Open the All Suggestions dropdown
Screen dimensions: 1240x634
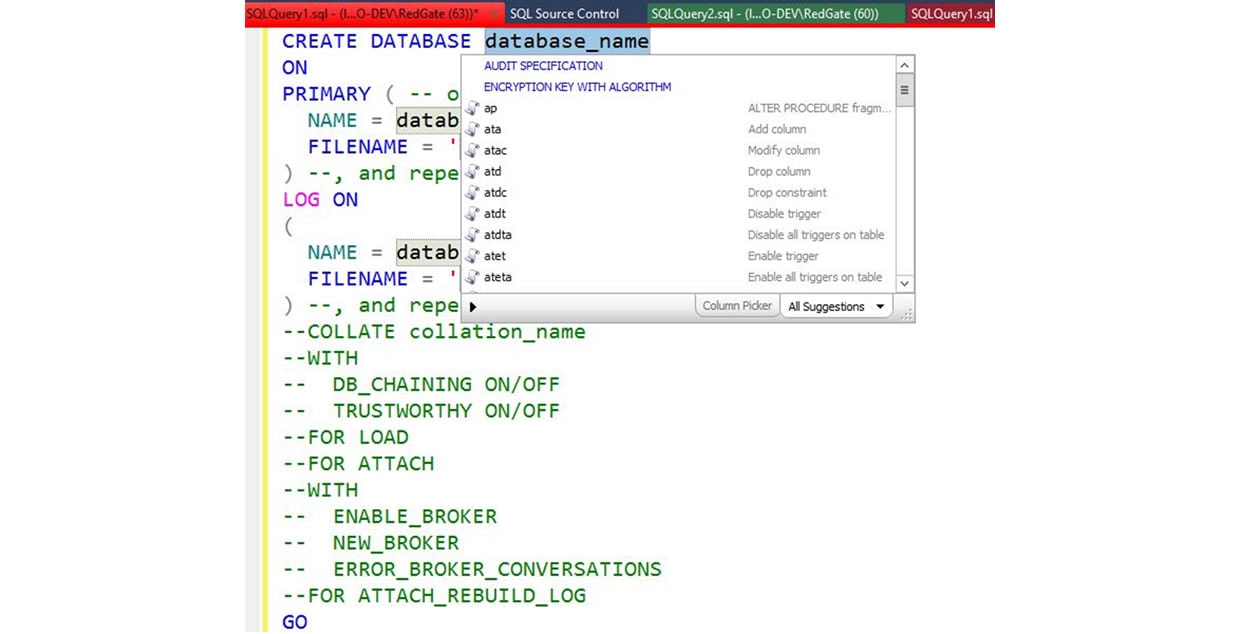836,307
